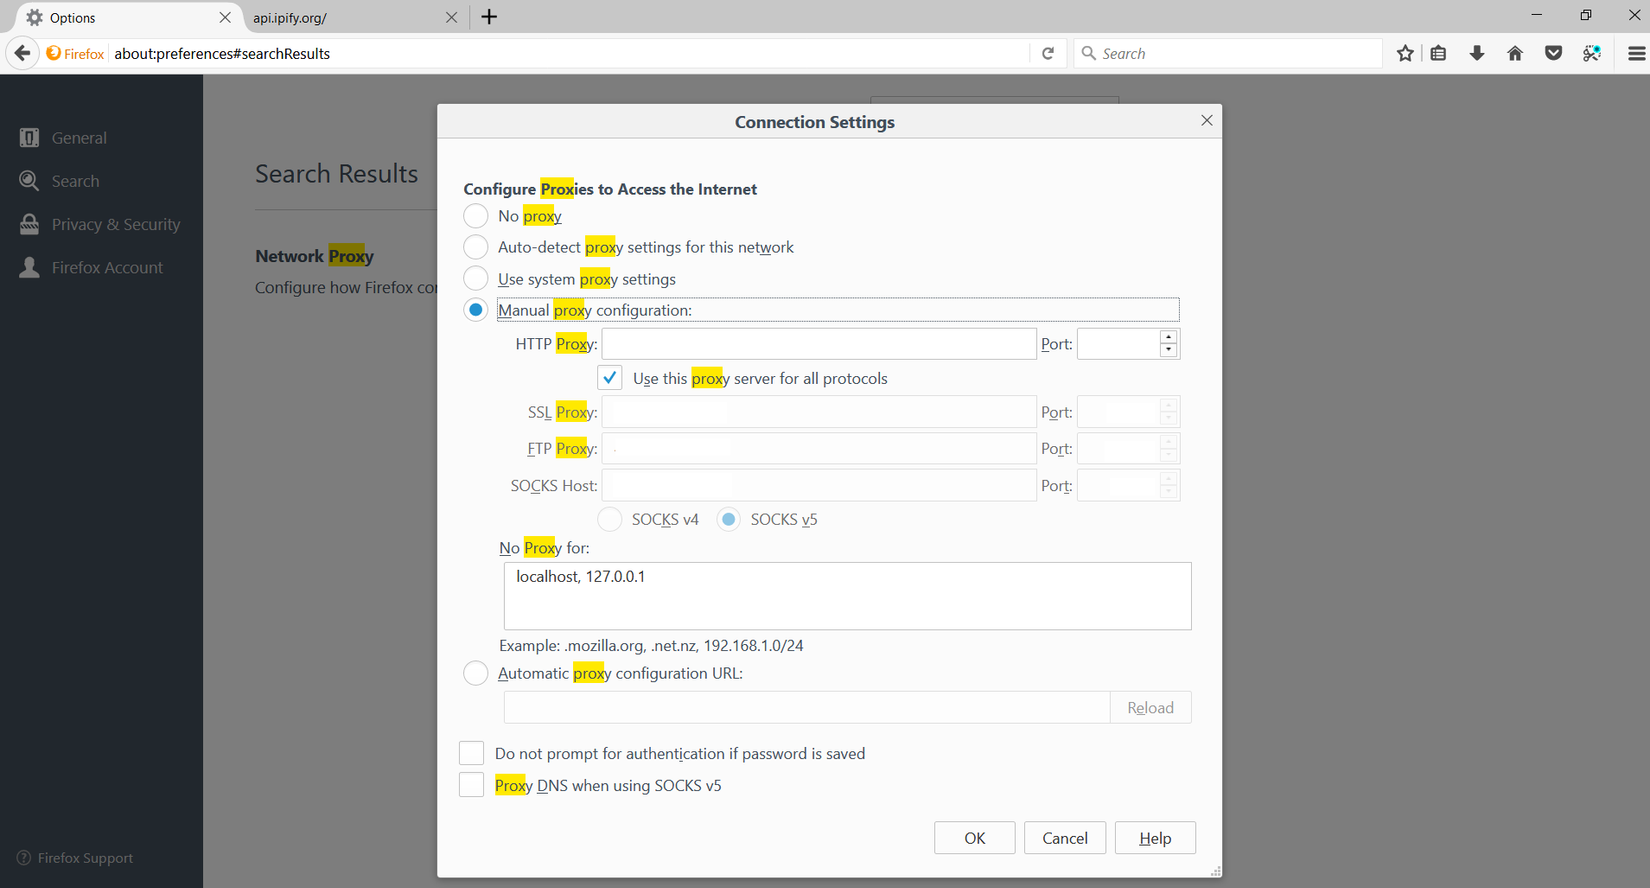The height and width of the screenshot is (888, 1650).
Task: Click the Pocket icon in toolbar
Action: 1553,54
